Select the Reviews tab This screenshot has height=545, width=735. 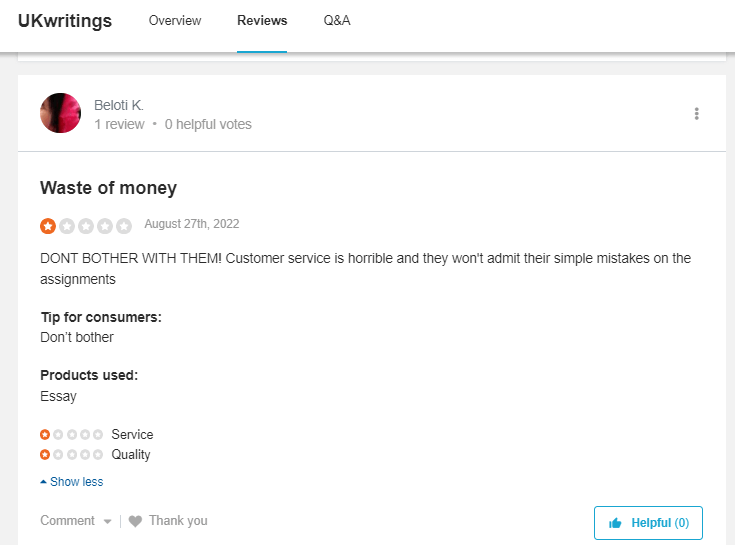pyautogui.click(x=262, y=21)
